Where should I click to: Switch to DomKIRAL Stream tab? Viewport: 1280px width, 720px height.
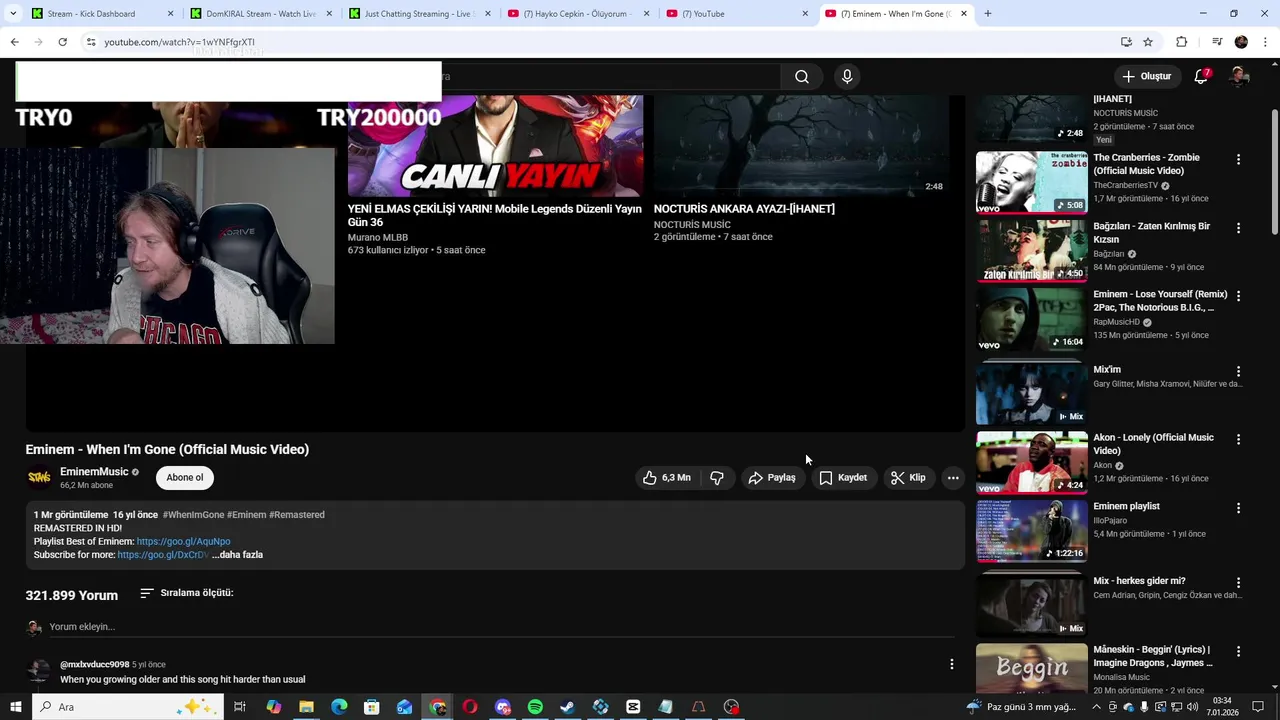260,14
